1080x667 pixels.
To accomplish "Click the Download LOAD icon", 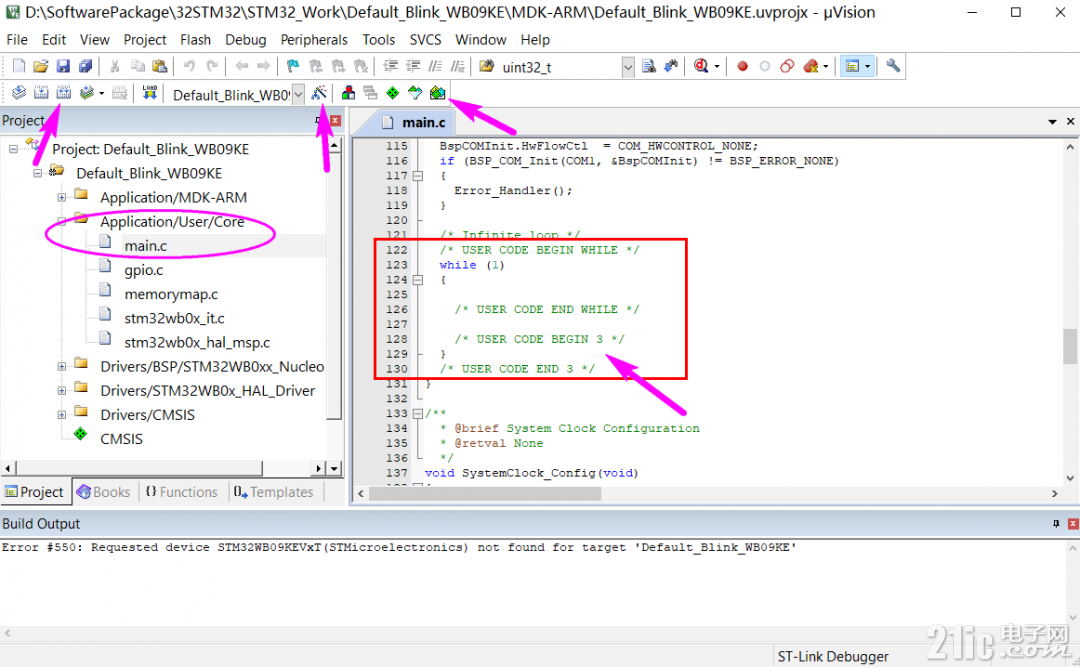I will 149,92.
